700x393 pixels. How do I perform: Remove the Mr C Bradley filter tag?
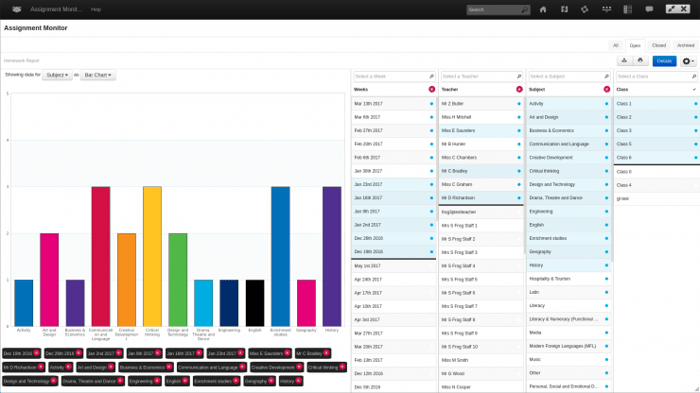click(326, 353)
